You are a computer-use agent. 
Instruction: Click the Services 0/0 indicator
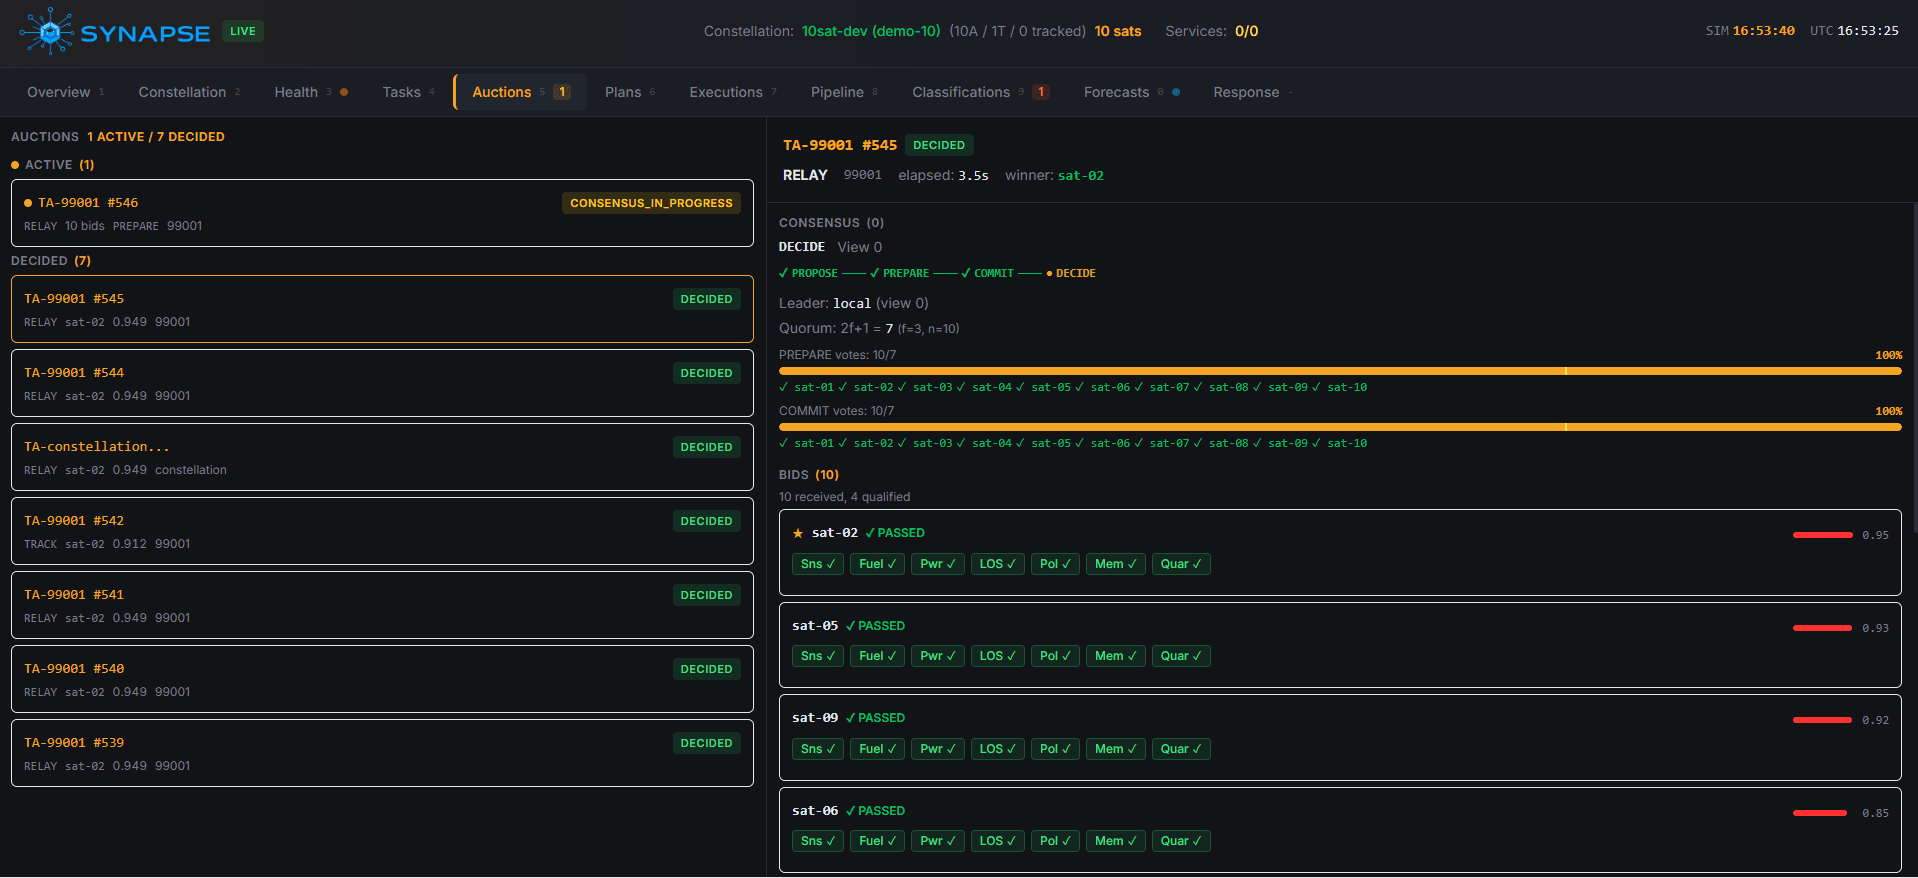pos(1212,31)
